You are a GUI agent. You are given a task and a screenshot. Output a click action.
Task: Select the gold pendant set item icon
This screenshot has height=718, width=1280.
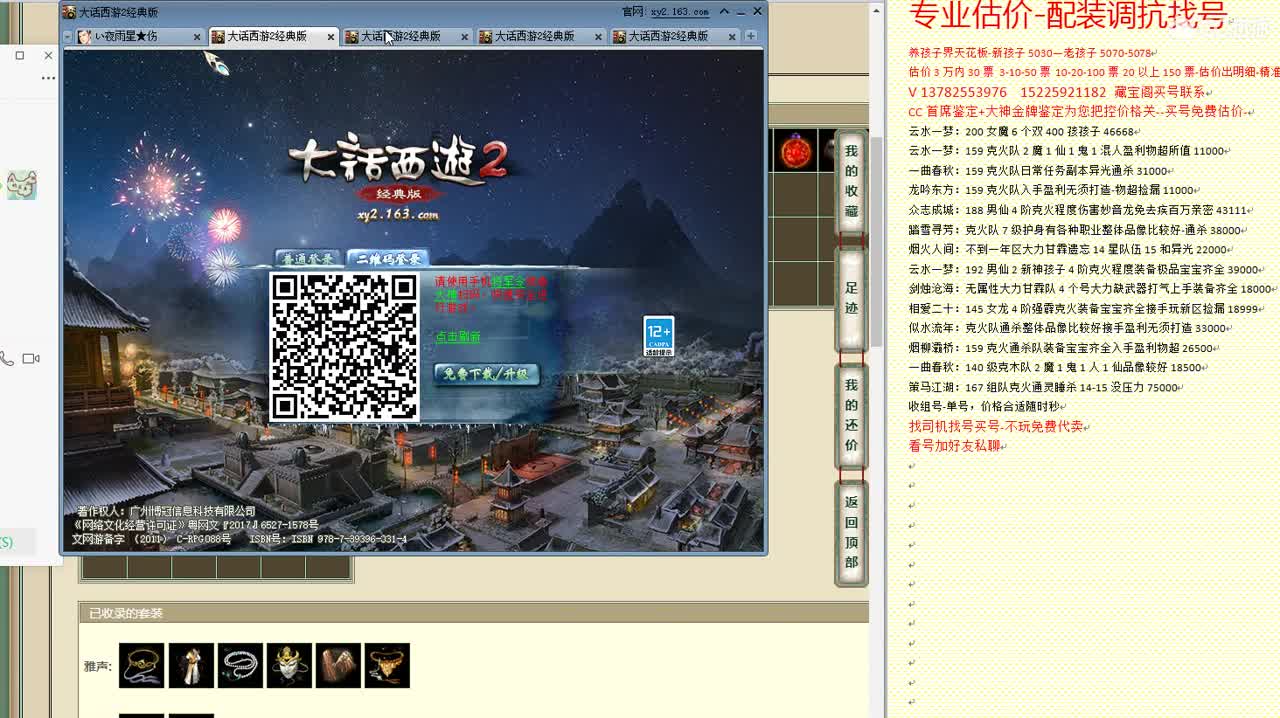(x=387, y=666)
